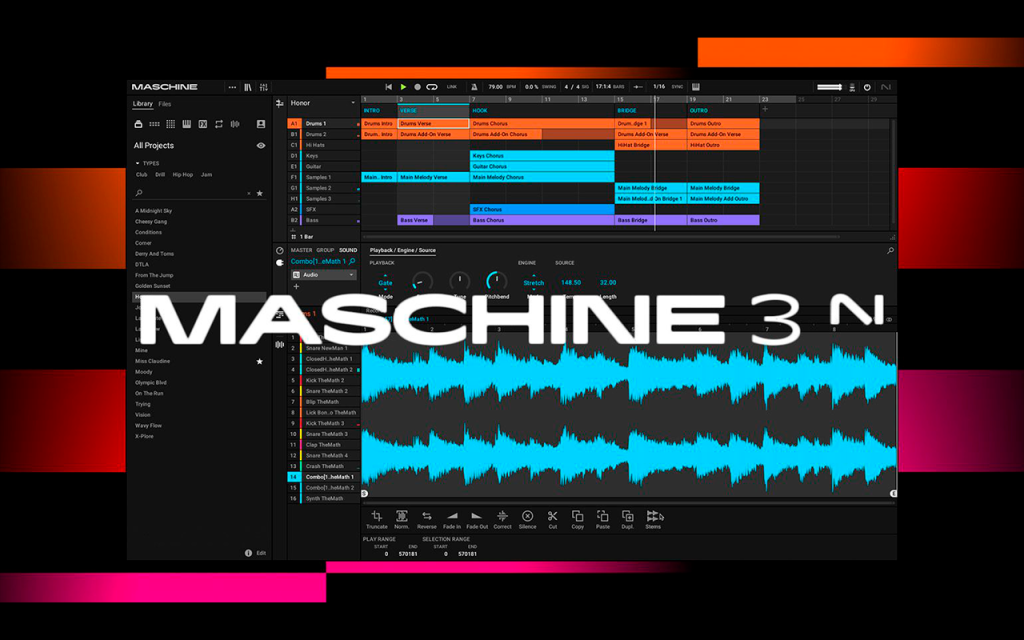Click the Truncate sample tool
Image resolution: width=1024 pixels, height=640 pixels.
377,520
